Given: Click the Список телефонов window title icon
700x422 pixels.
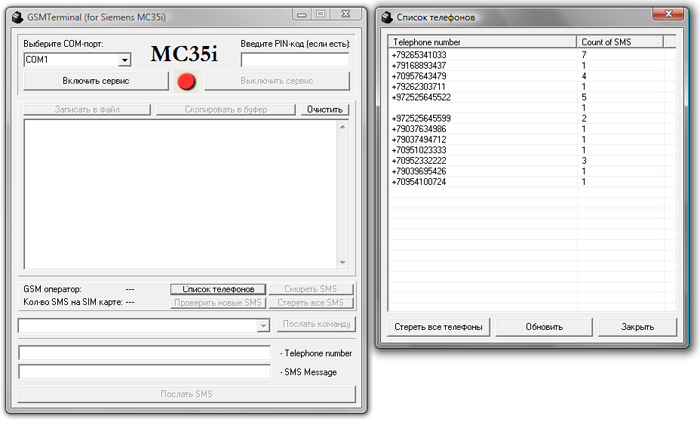Looking at the screenshot, I should coord(387,17).
